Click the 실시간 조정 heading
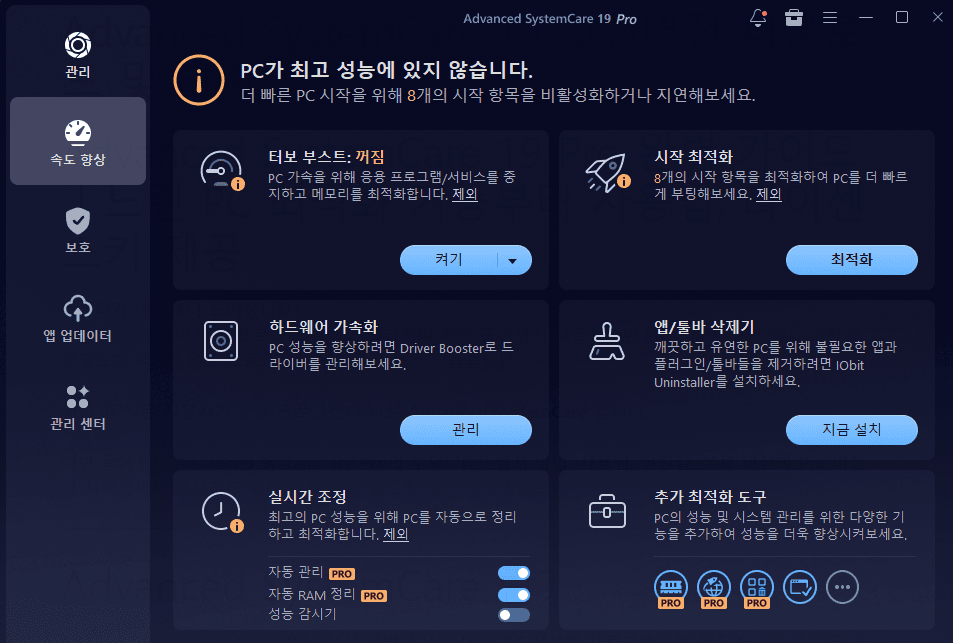Screen dimensions: 953x643 coord(308,497)
